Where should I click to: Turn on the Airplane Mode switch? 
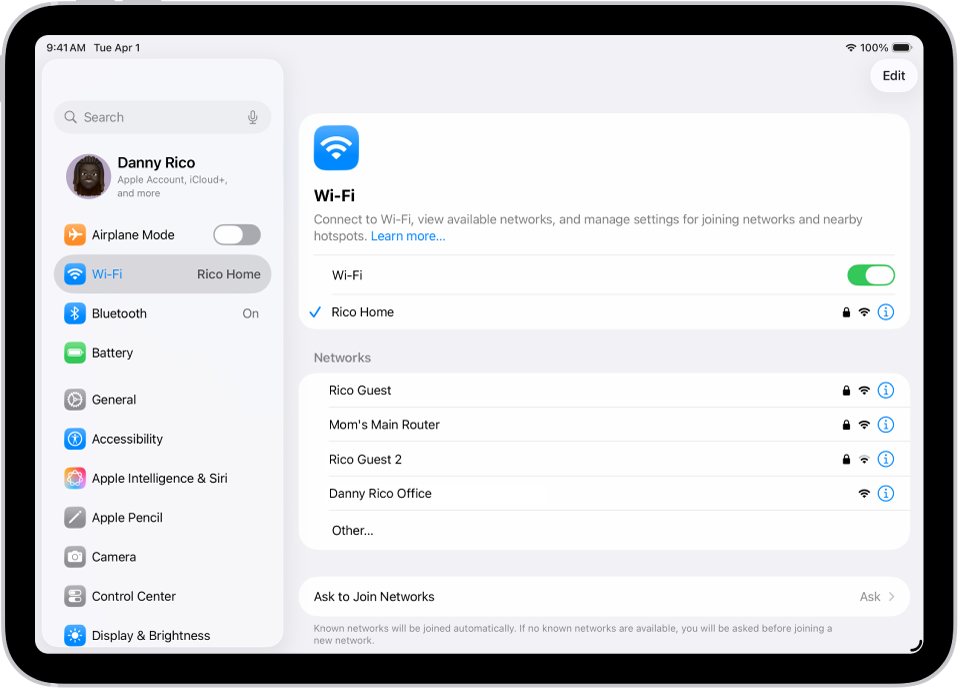(x=237, y=234)
